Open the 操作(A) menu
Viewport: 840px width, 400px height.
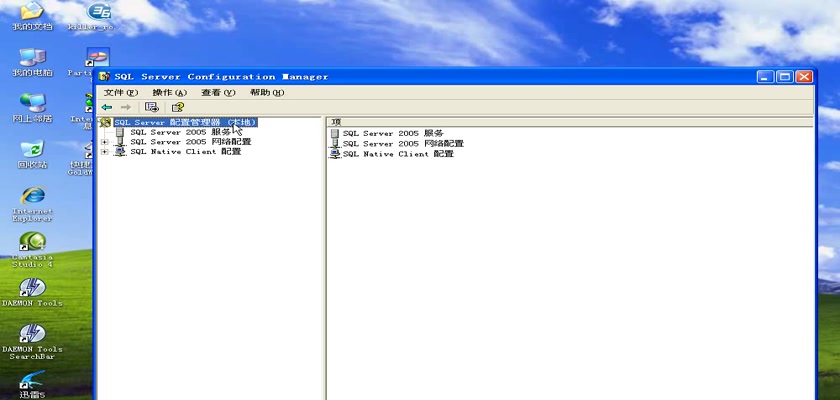pos(170,93)
